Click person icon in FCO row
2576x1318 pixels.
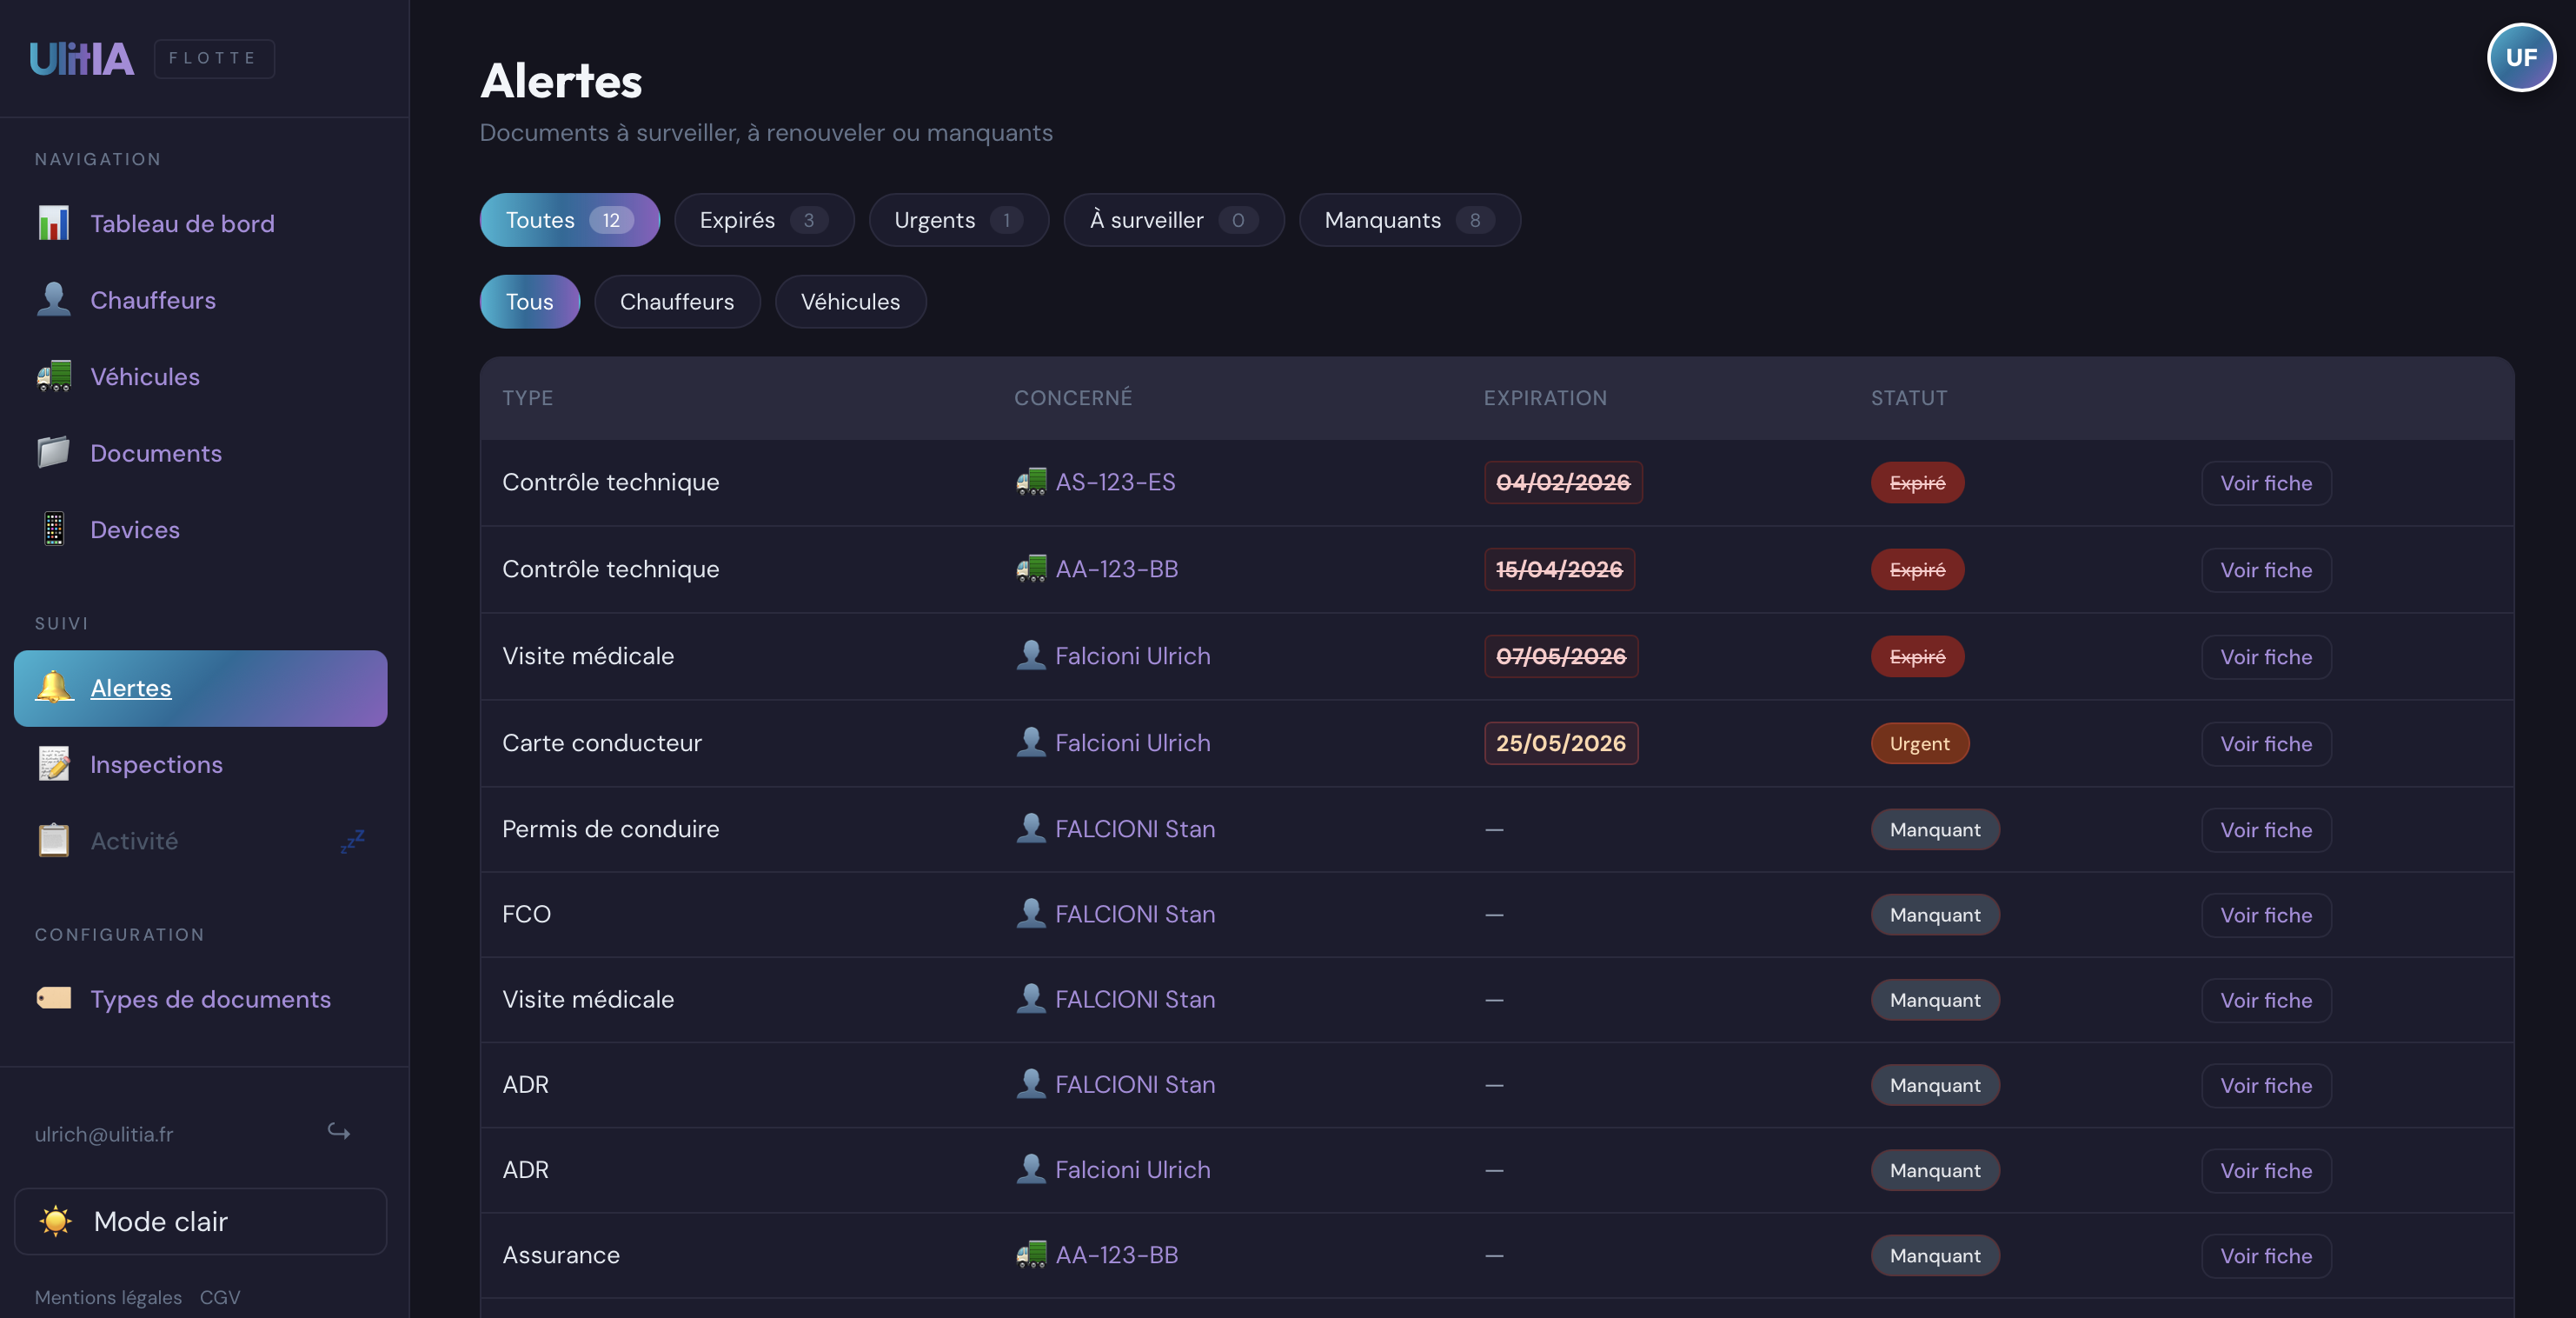[1031, 914]
